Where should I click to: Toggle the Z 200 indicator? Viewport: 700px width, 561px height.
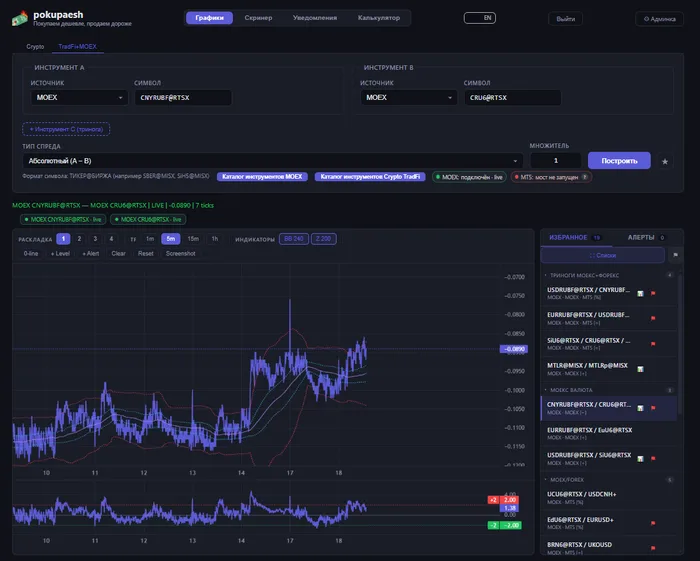tap(323, 239)
